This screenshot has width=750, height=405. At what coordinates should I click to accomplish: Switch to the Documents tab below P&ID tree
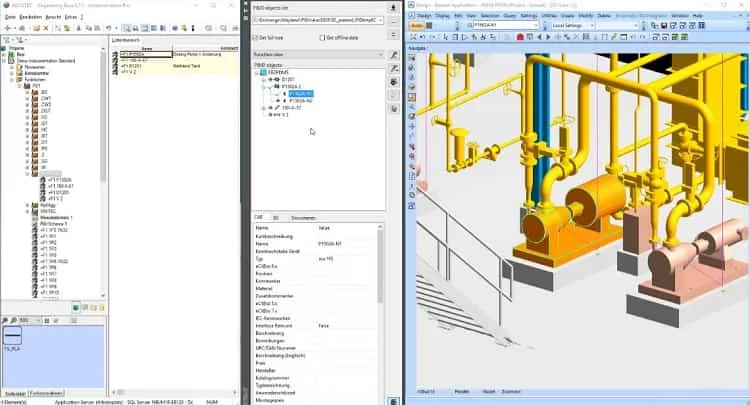pos(303,218)
